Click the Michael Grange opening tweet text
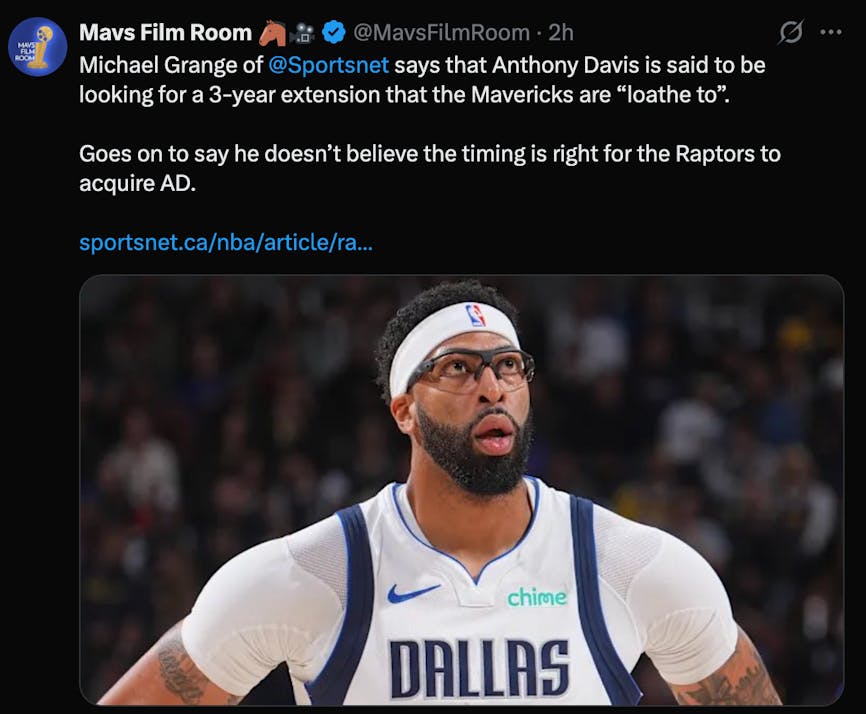866x714 pixels. 422,80
